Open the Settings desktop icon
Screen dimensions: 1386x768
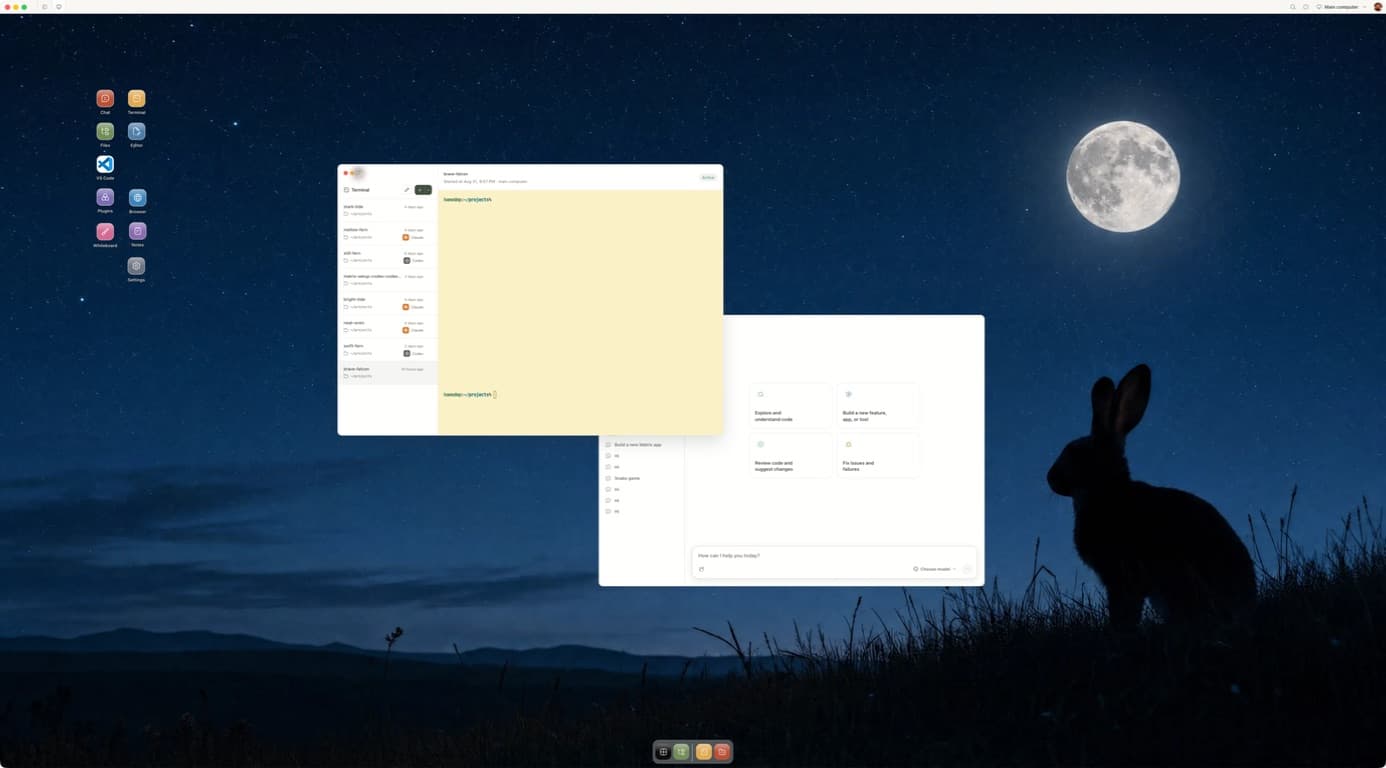pos(137,266)
